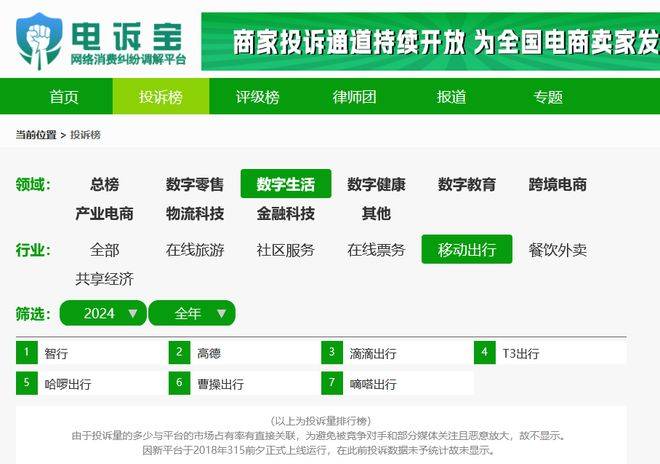Choose the 跨境电商 domain filter

558,184
